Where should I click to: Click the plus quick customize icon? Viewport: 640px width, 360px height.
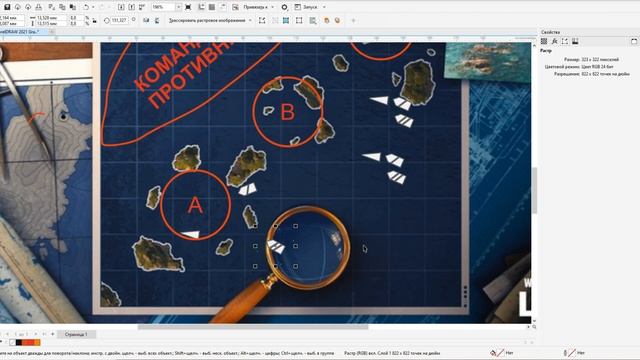click(x=353, y=20)
